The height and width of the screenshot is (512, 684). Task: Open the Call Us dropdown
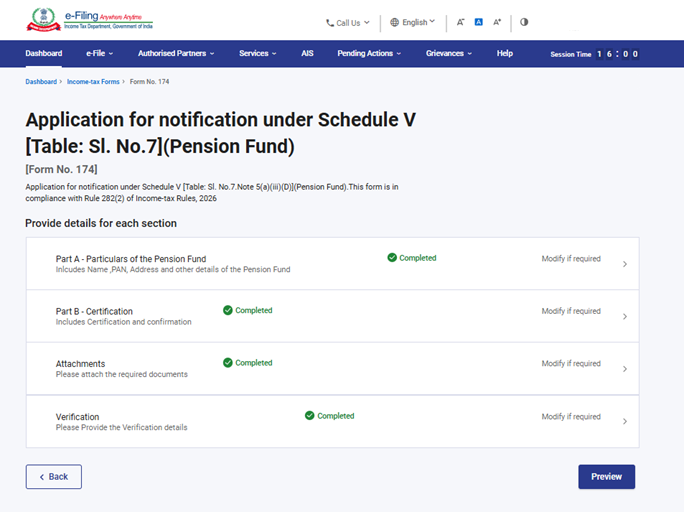[348, 22]
